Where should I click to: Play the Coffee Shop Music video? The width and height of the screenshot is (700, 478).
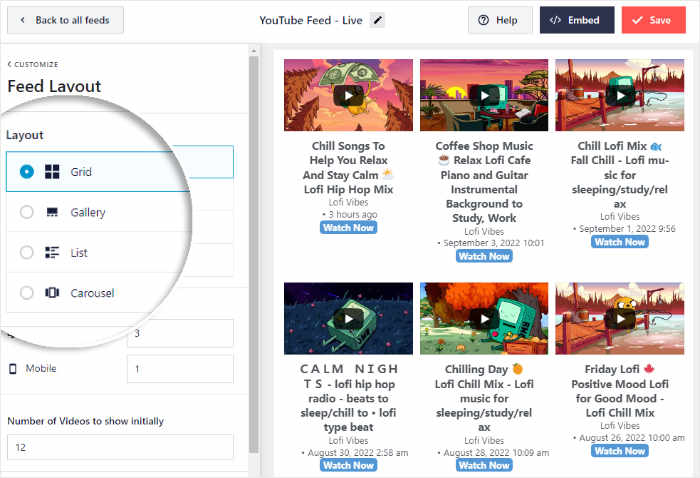tap(484, 95)
